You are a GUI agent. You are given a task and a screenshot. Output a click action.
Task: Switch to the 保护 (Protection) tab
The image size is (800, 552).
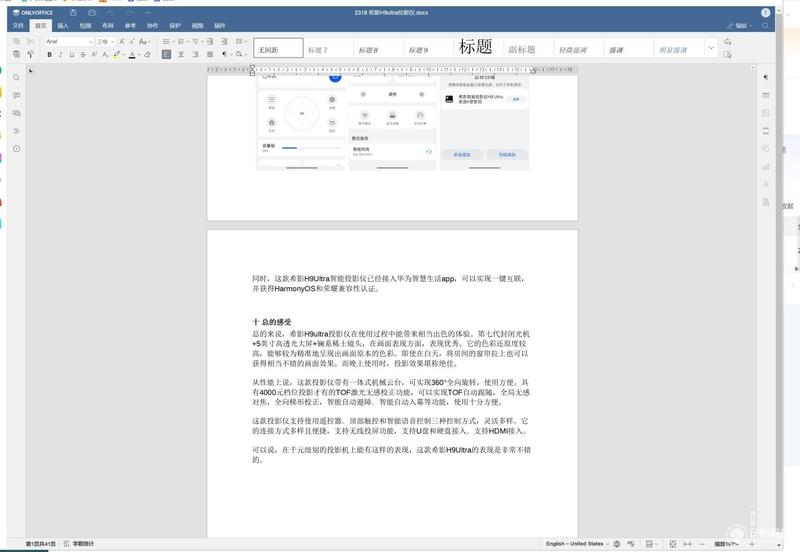[x=175, y=26]
